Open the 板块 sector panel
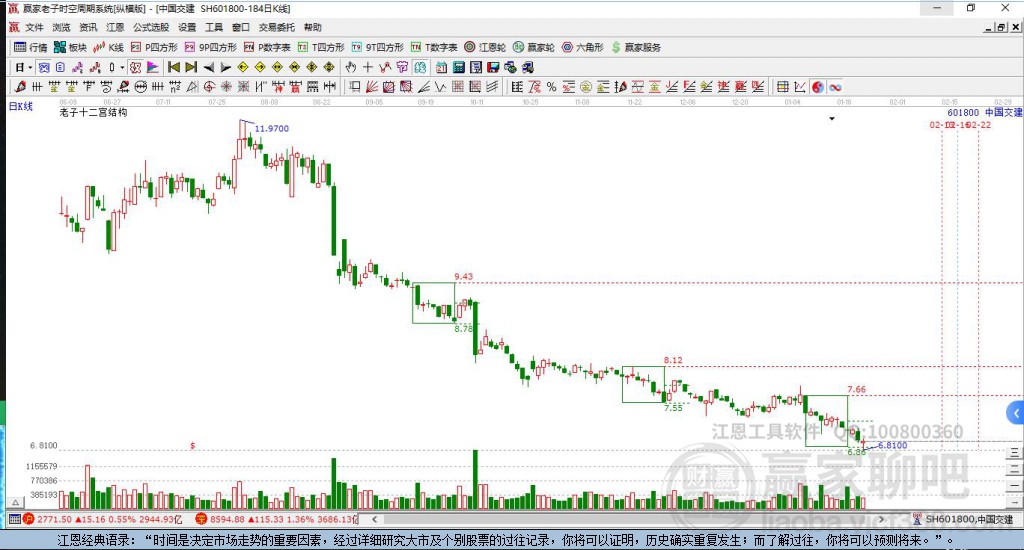Screen dimensions: 1024x550 click(70, 47)
